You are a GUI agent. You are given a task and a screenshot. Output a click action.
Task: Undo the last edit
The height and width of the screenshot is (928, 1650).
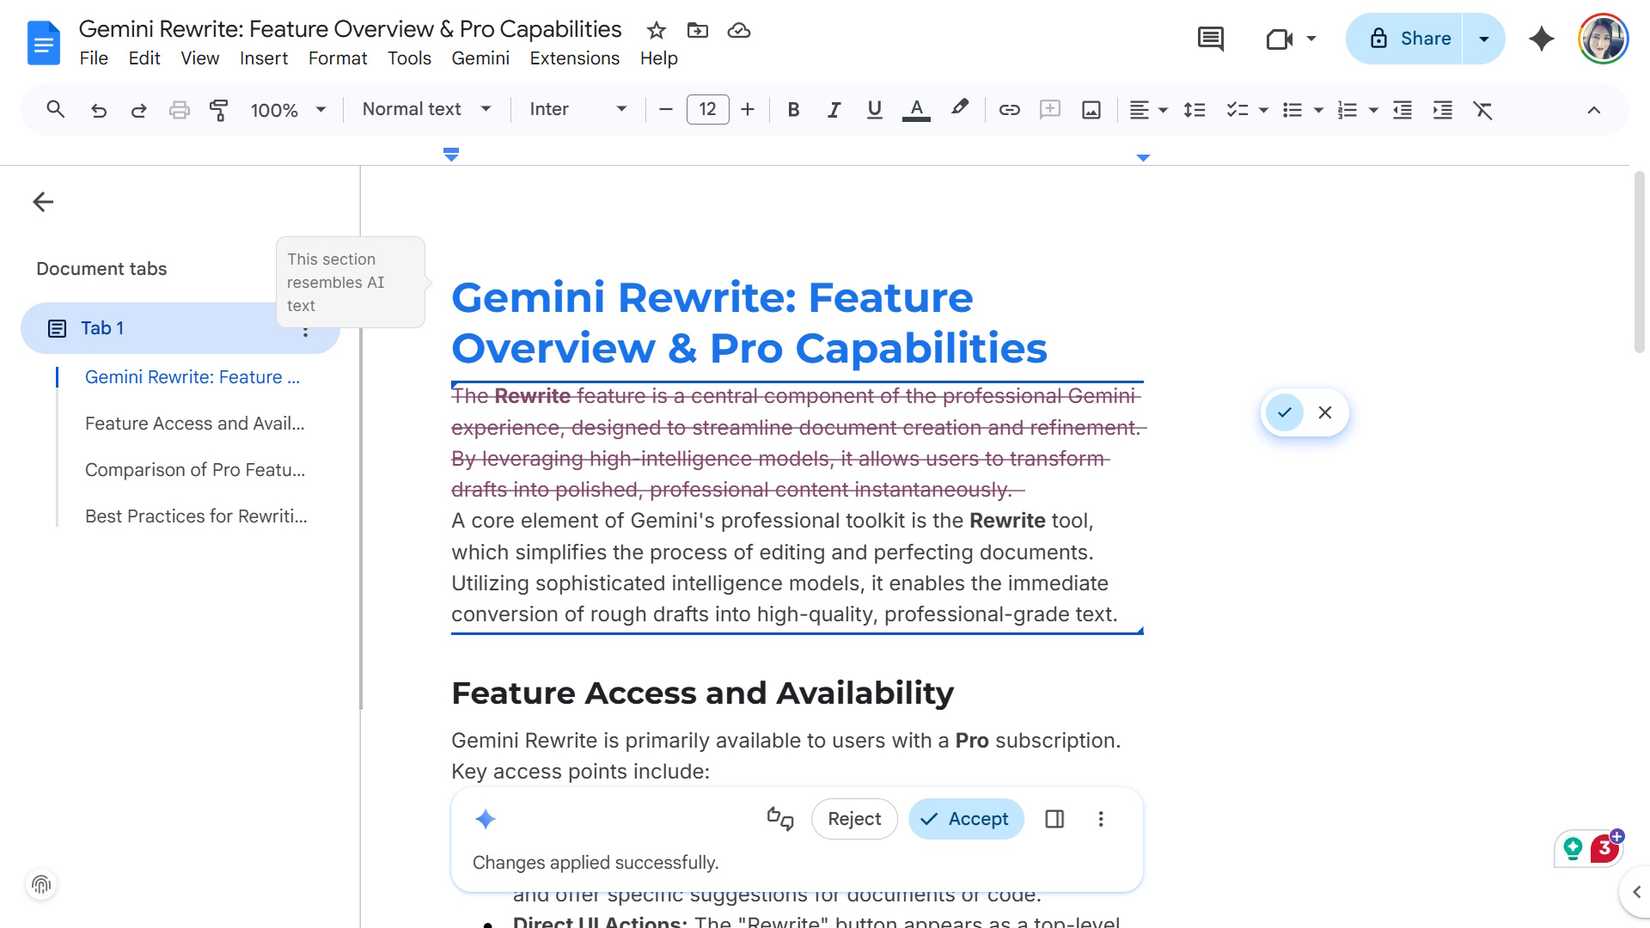tap(98, 110)
